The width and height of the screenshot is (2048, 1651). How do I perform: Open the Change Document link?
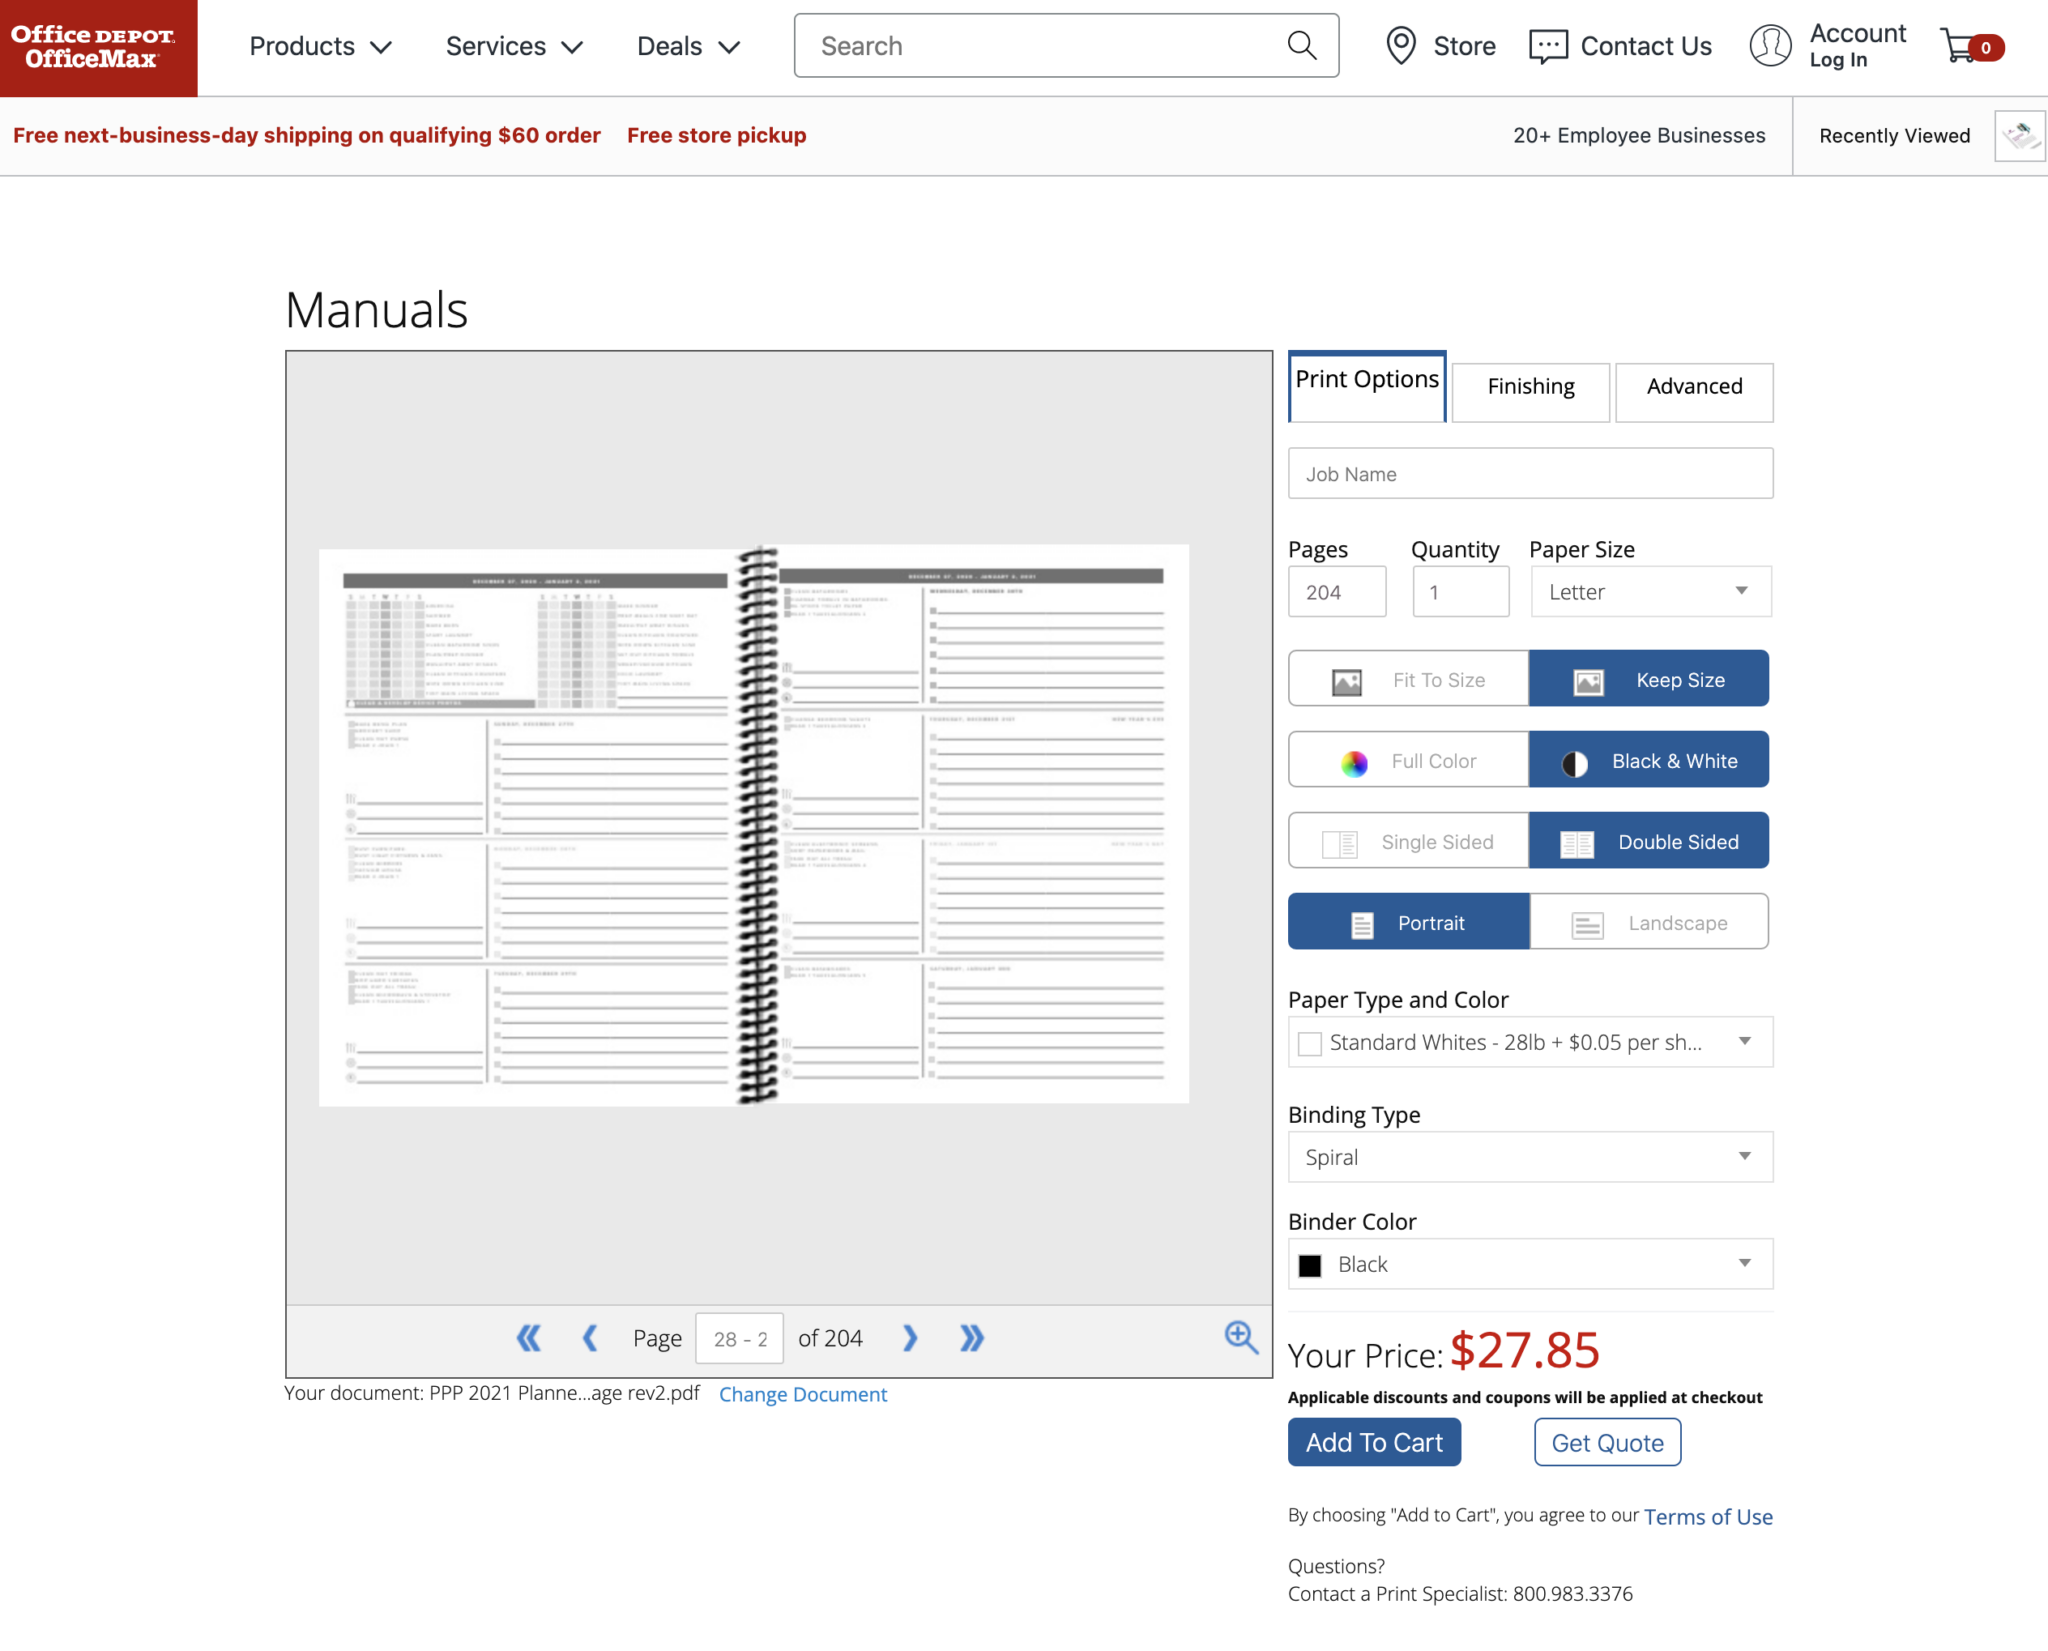[x=802, y=1394]
